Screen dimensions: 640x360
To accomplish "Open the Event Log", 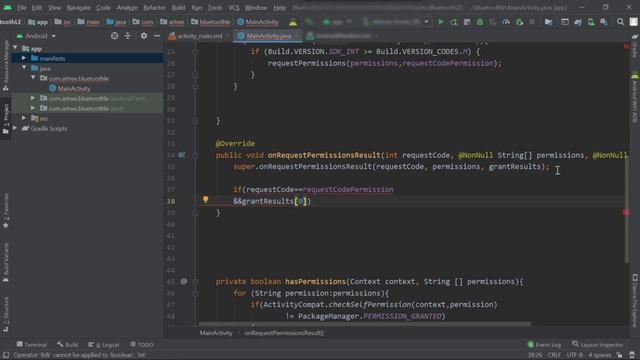I will [544, 345].
